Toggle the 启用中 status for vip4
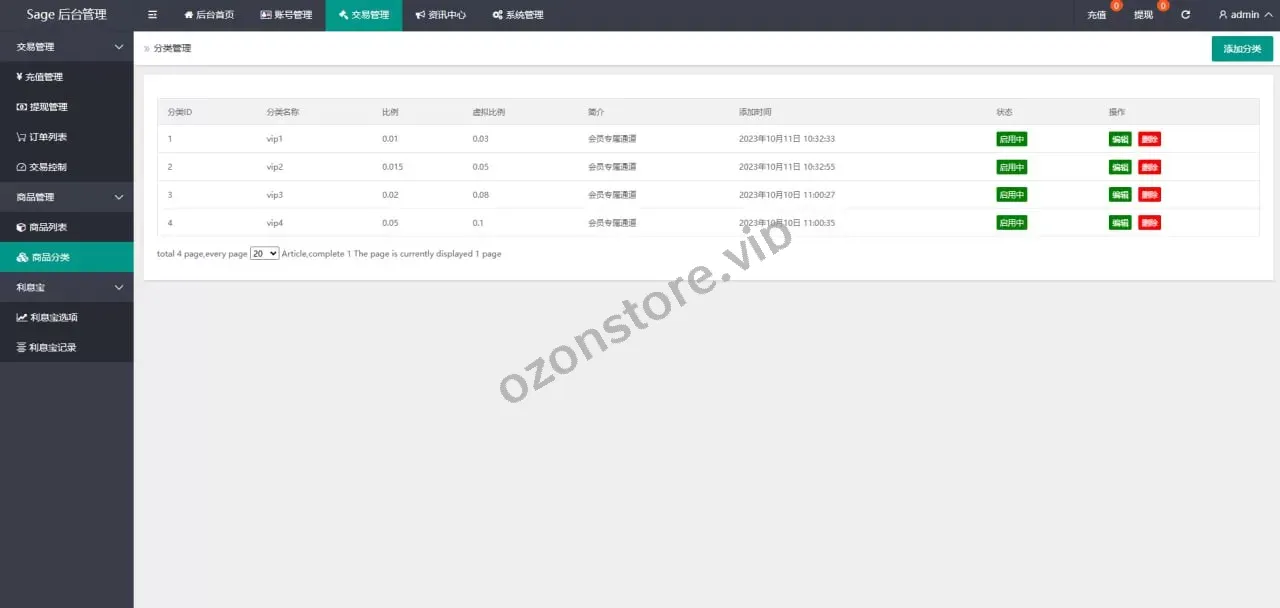Screen dimensions: 1280x608 click(x=1011, y=223)
